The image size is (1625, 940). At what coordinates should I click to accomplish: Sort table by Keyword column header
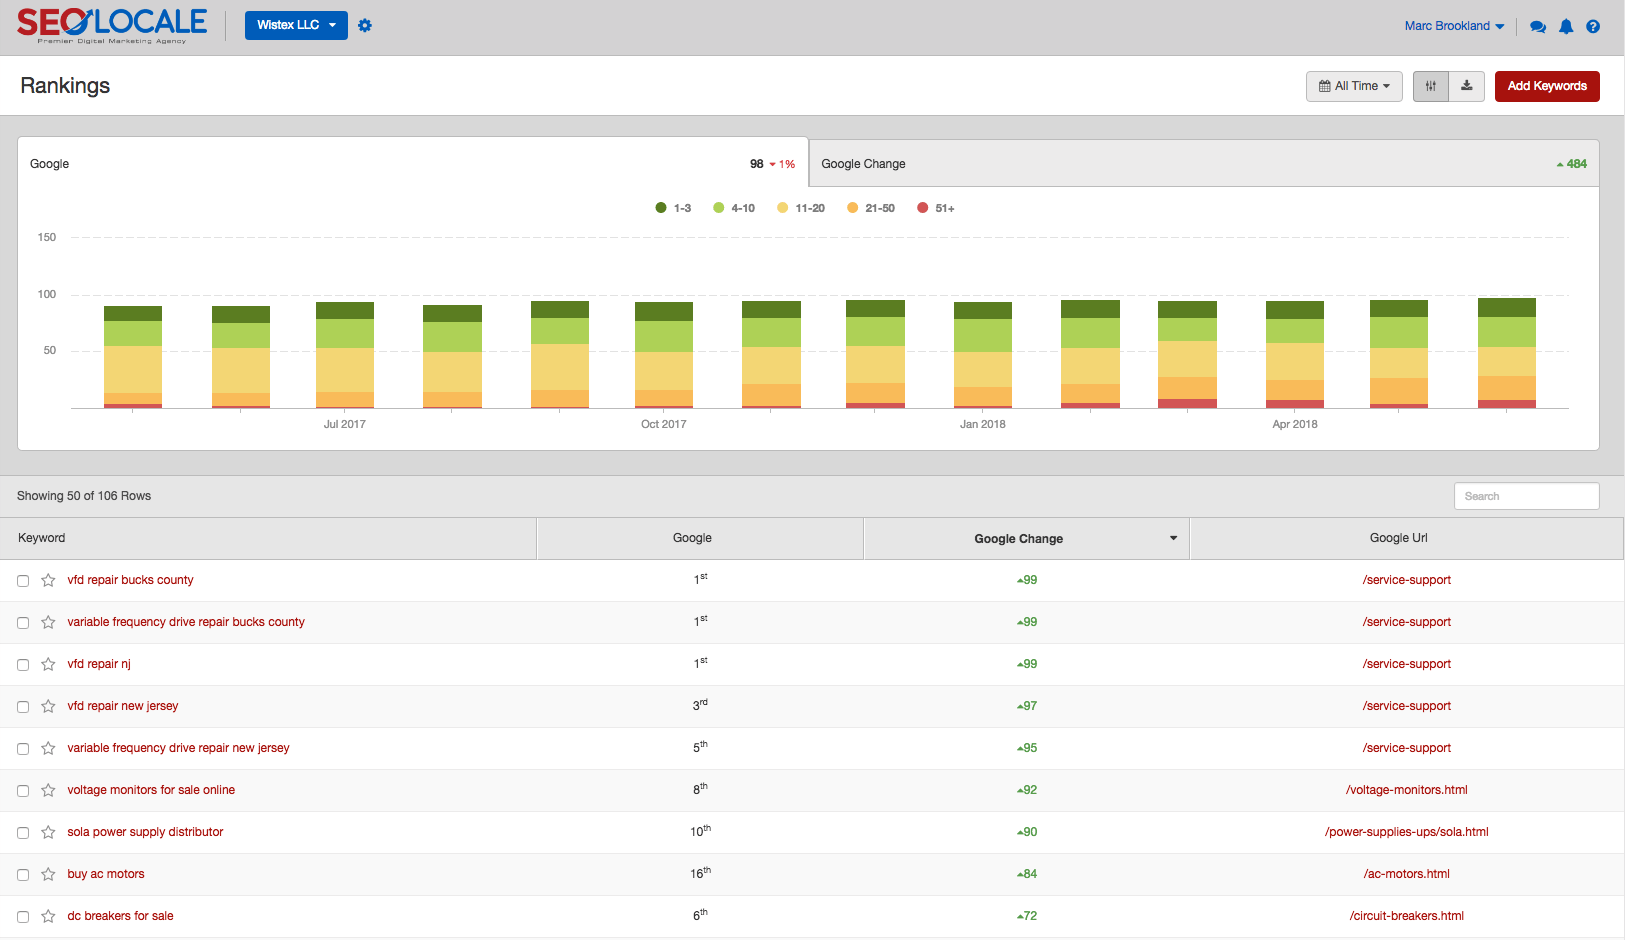coord(268,538)
